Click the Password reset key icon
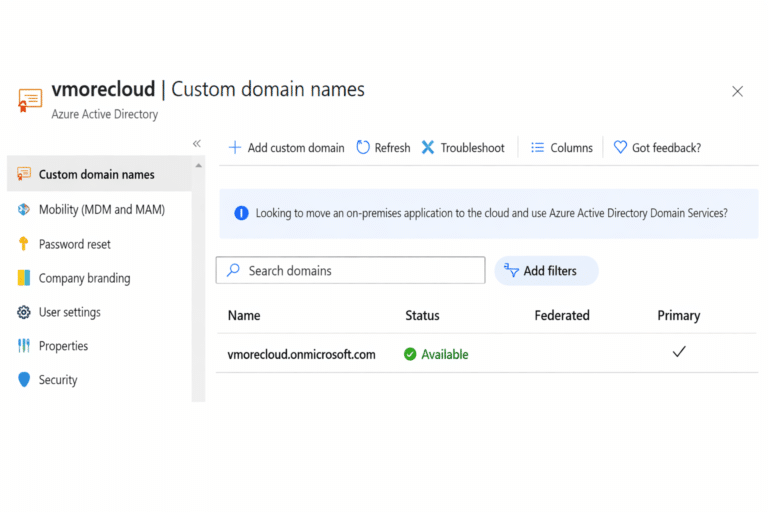Viewport: 768px width, 512px height. coord(24,244)
